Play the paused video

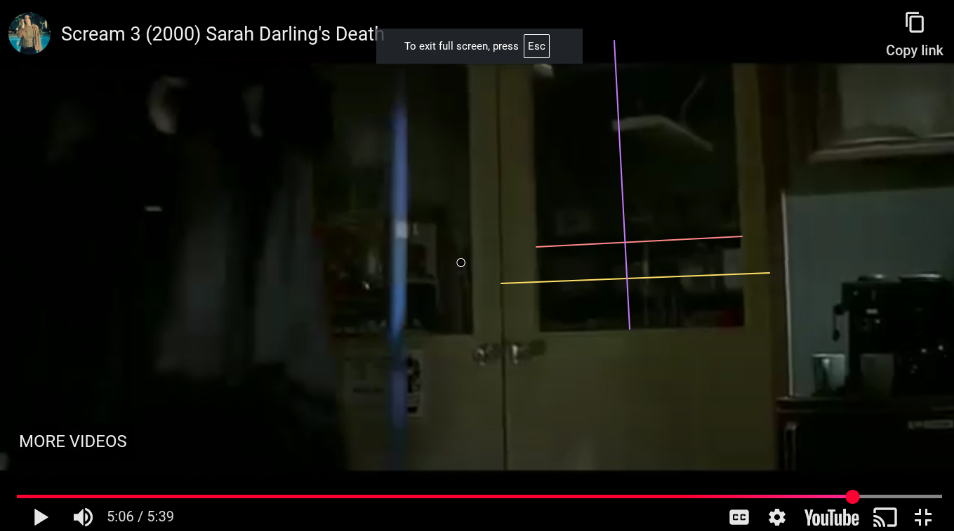(41, 517)
